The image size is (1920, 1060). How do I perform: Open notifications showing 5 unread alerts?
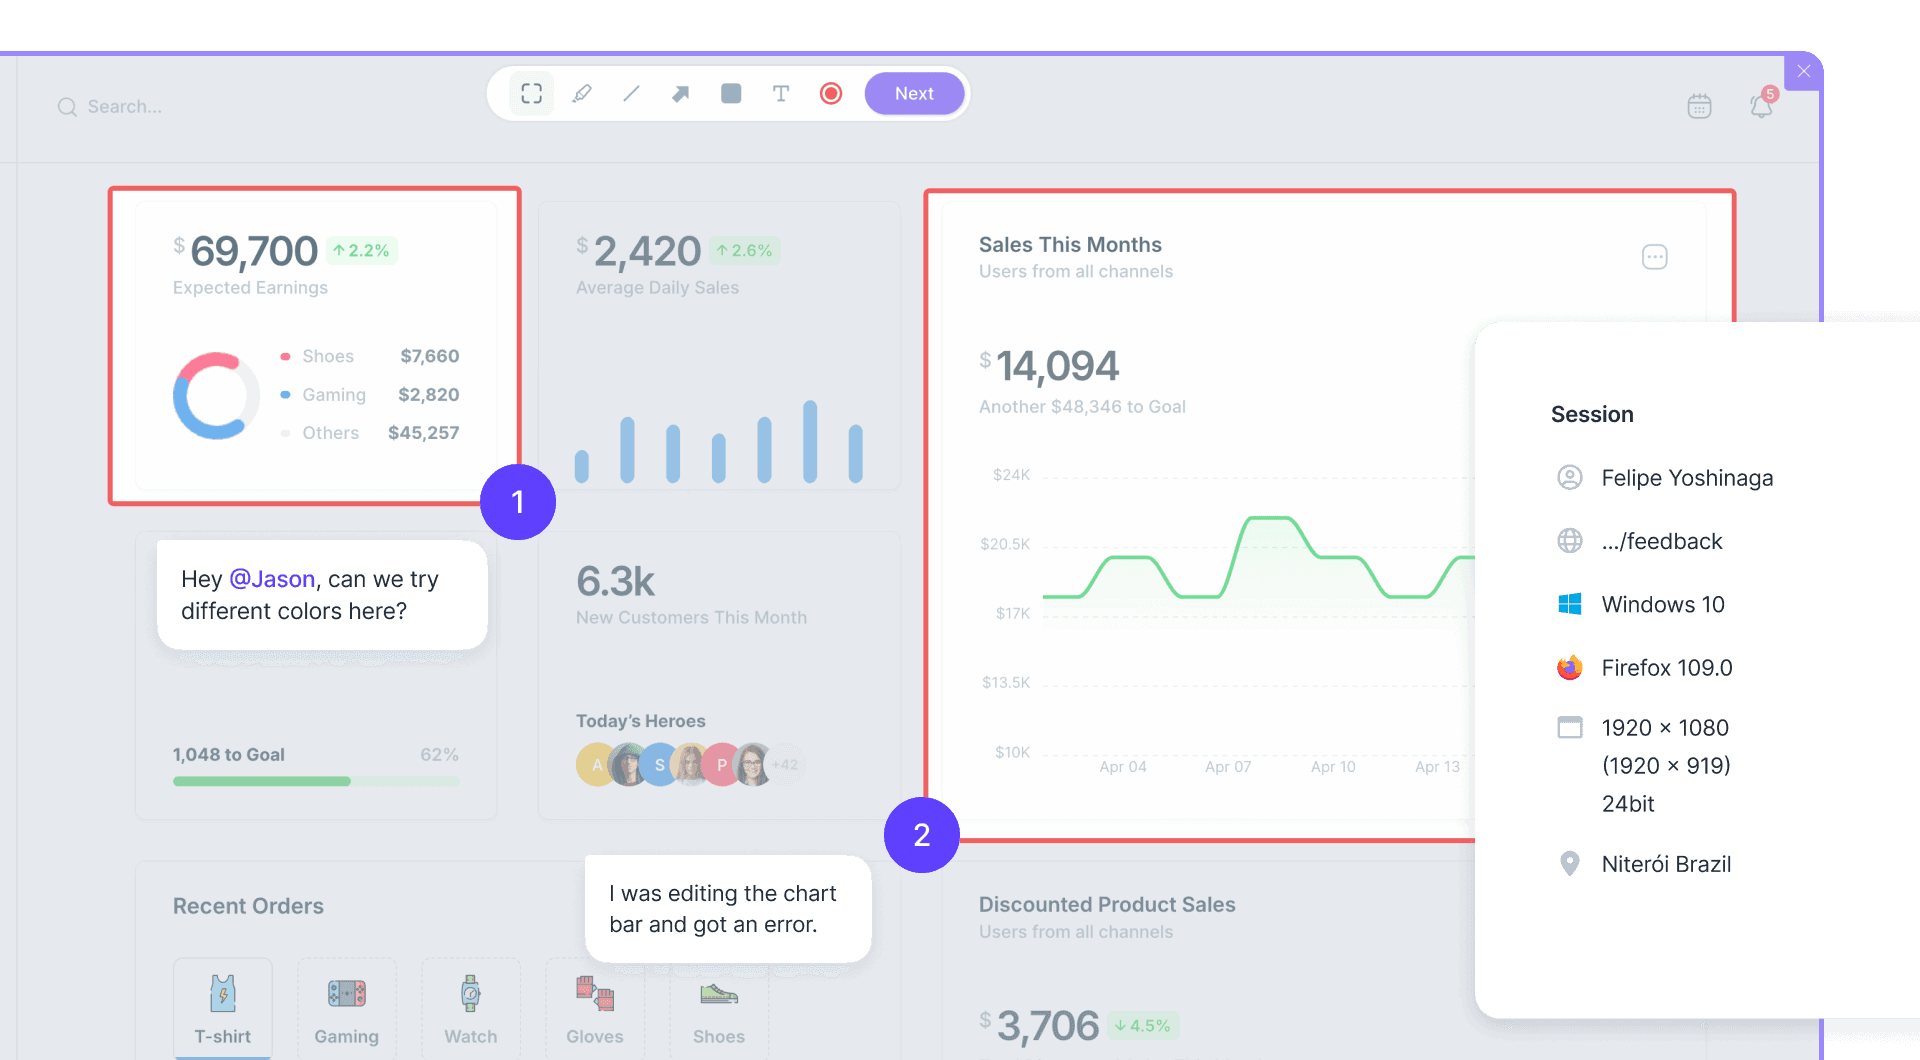pyautogui.click(x=1761, y=105)
